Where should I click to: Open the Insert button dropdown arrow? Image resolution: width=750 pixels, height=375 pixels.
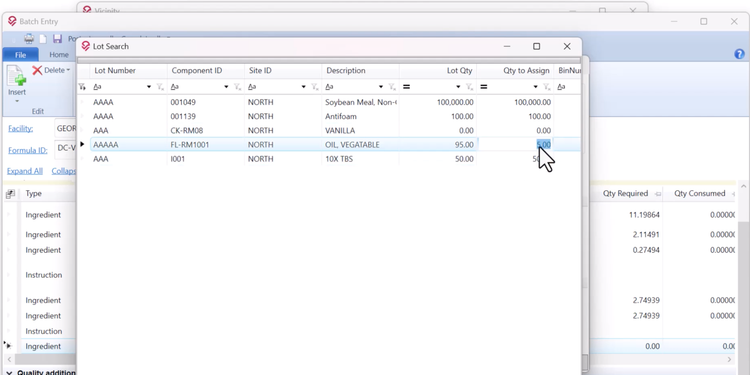tap(17, 101)
